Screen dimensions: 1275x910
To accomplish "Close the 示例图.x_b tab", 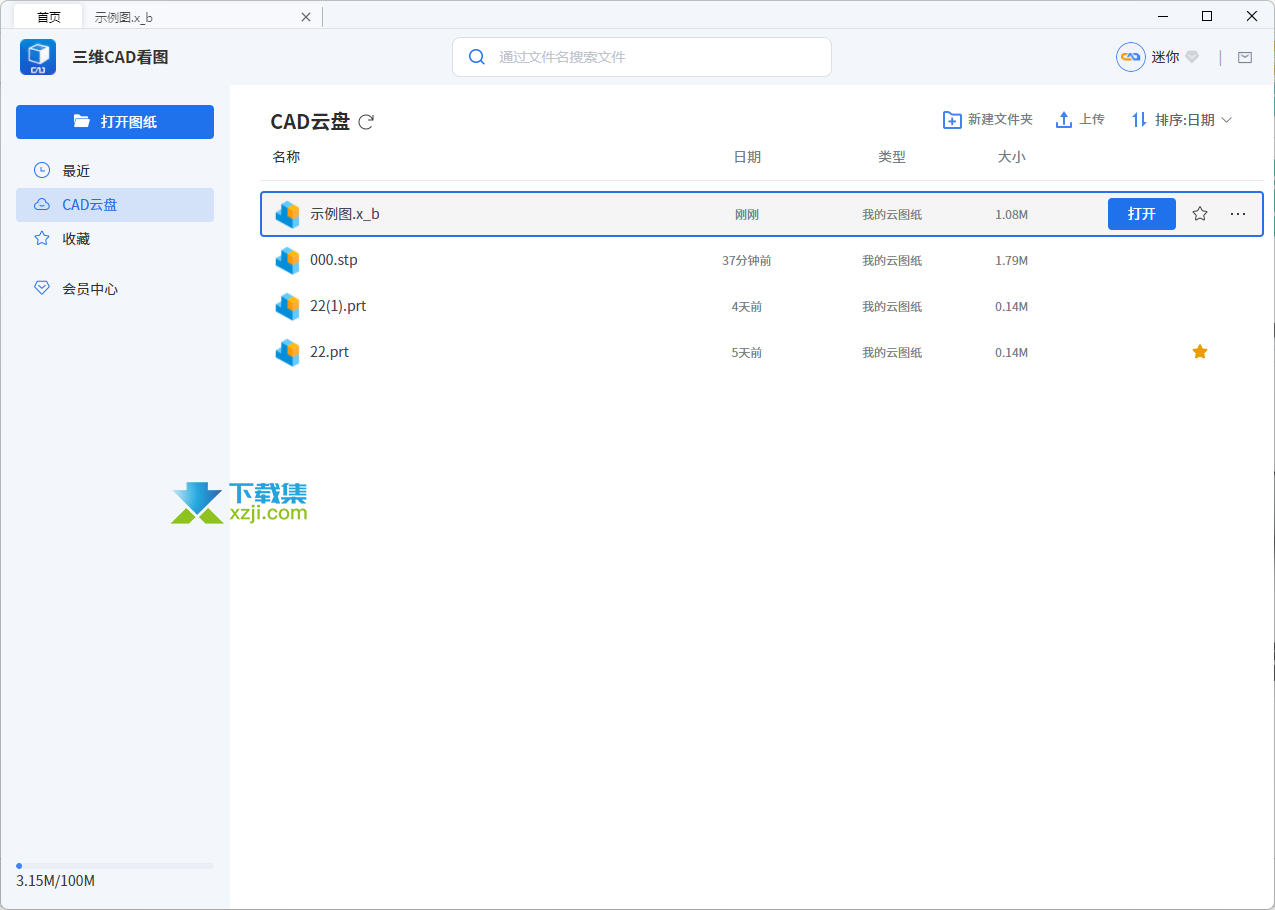I will (306, 17).
